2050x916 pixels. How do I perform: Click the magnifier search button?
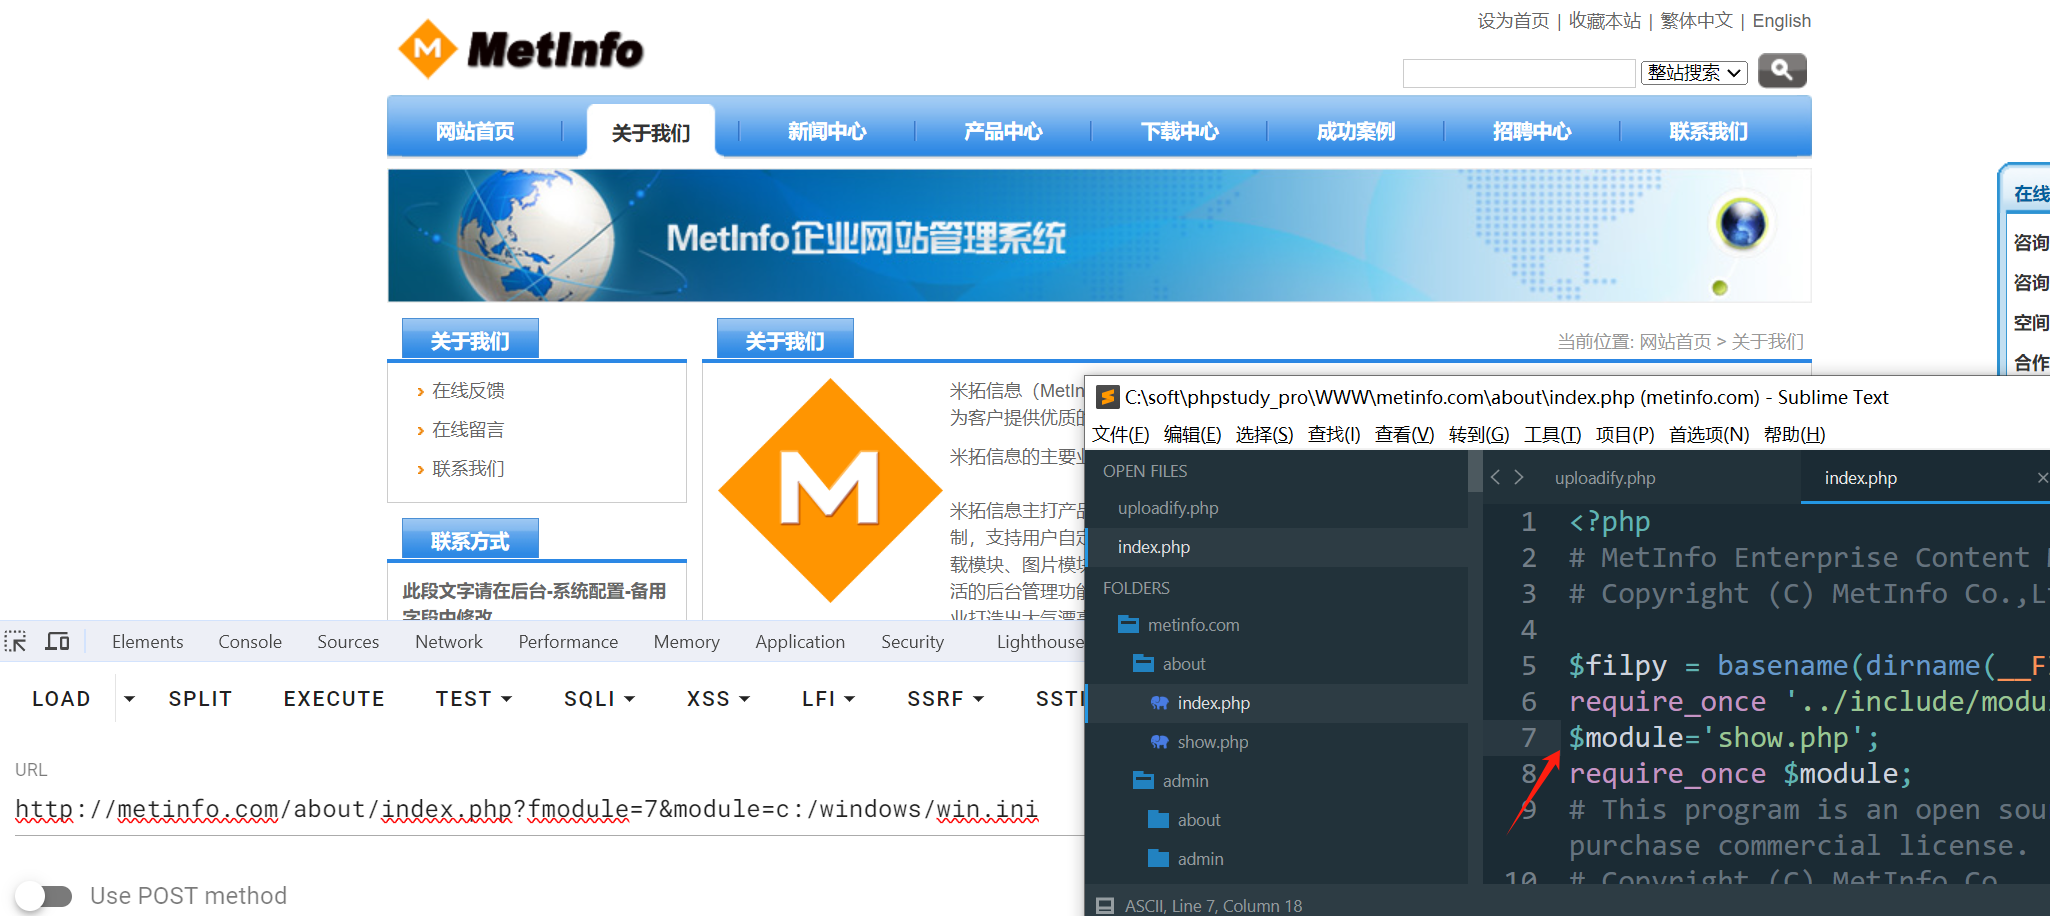(x=1781, y=70)
